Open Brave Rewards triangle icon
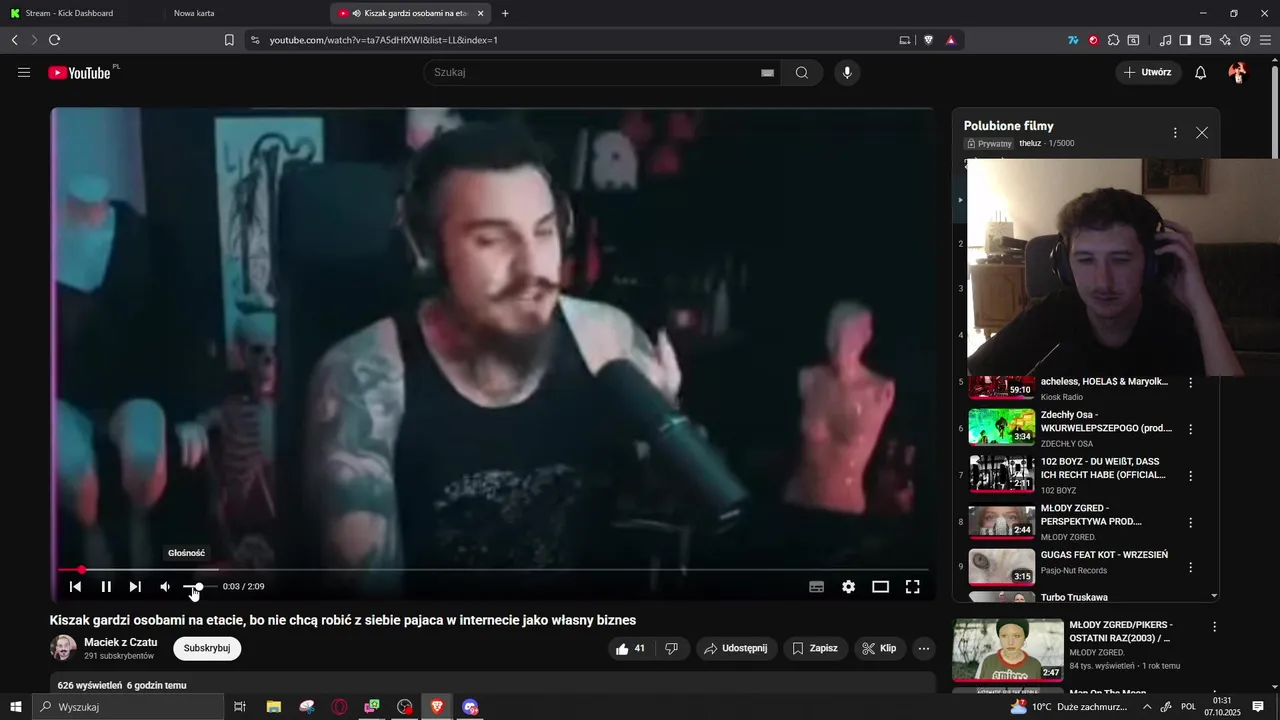This screenshot has height=720, width=1280. pyautogui.click(x=950, y=40)
